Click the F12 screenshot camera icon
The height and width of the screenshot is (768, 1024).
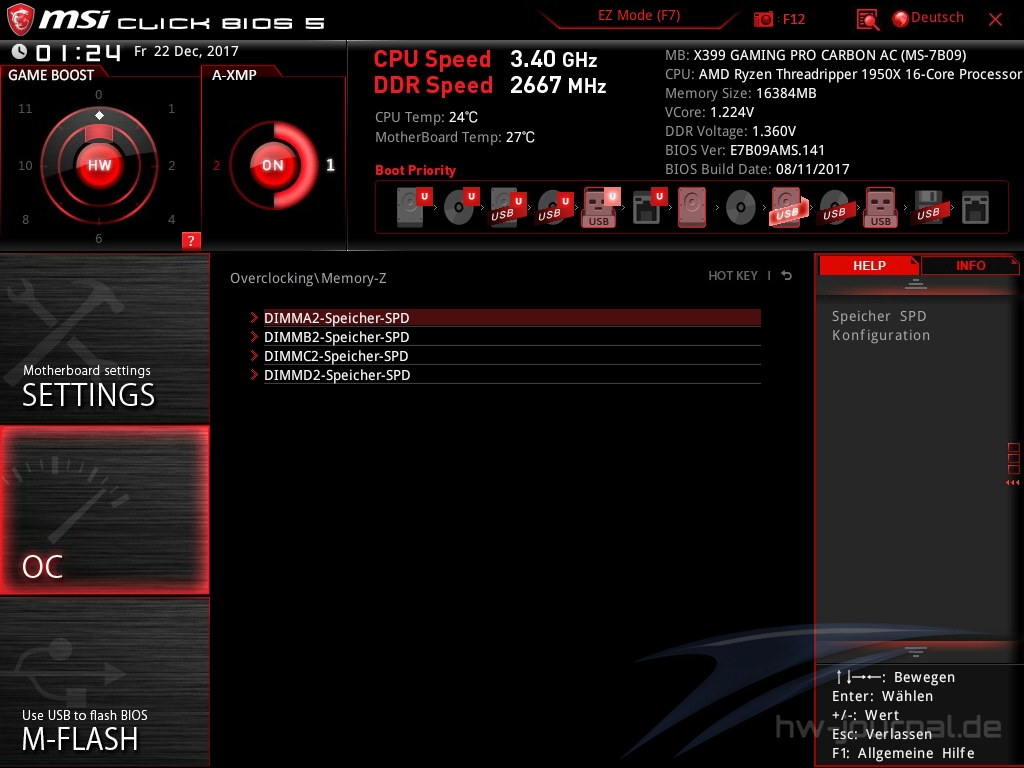(763, 19)
